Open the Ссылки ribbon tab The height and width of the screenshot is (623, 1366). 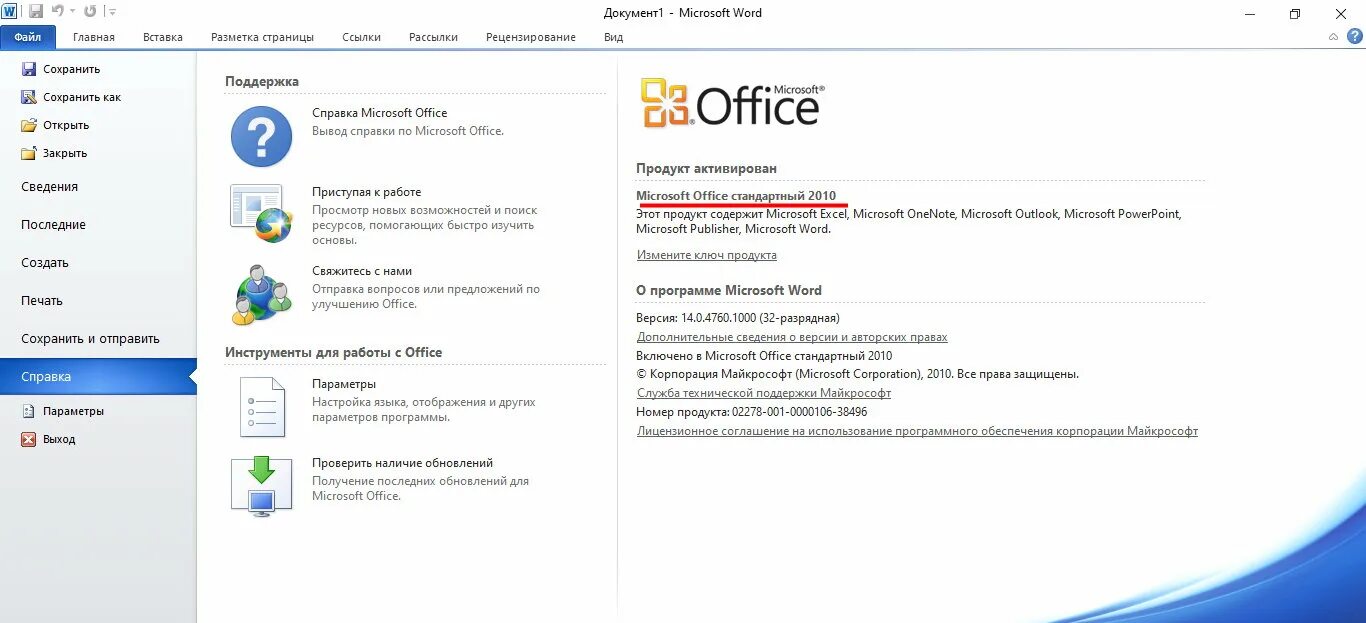361,37
